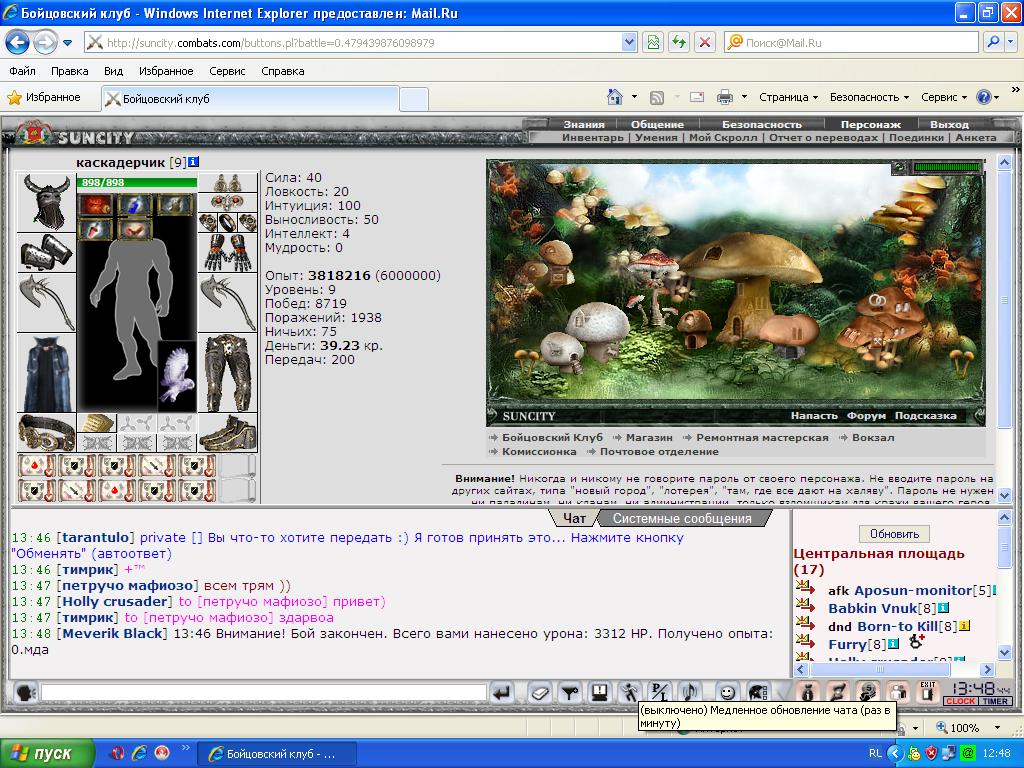The height and width of the screenshot is (768, 1024).
Task: Open the Безопасность toolbar dropdown
Action: (869, 97)
